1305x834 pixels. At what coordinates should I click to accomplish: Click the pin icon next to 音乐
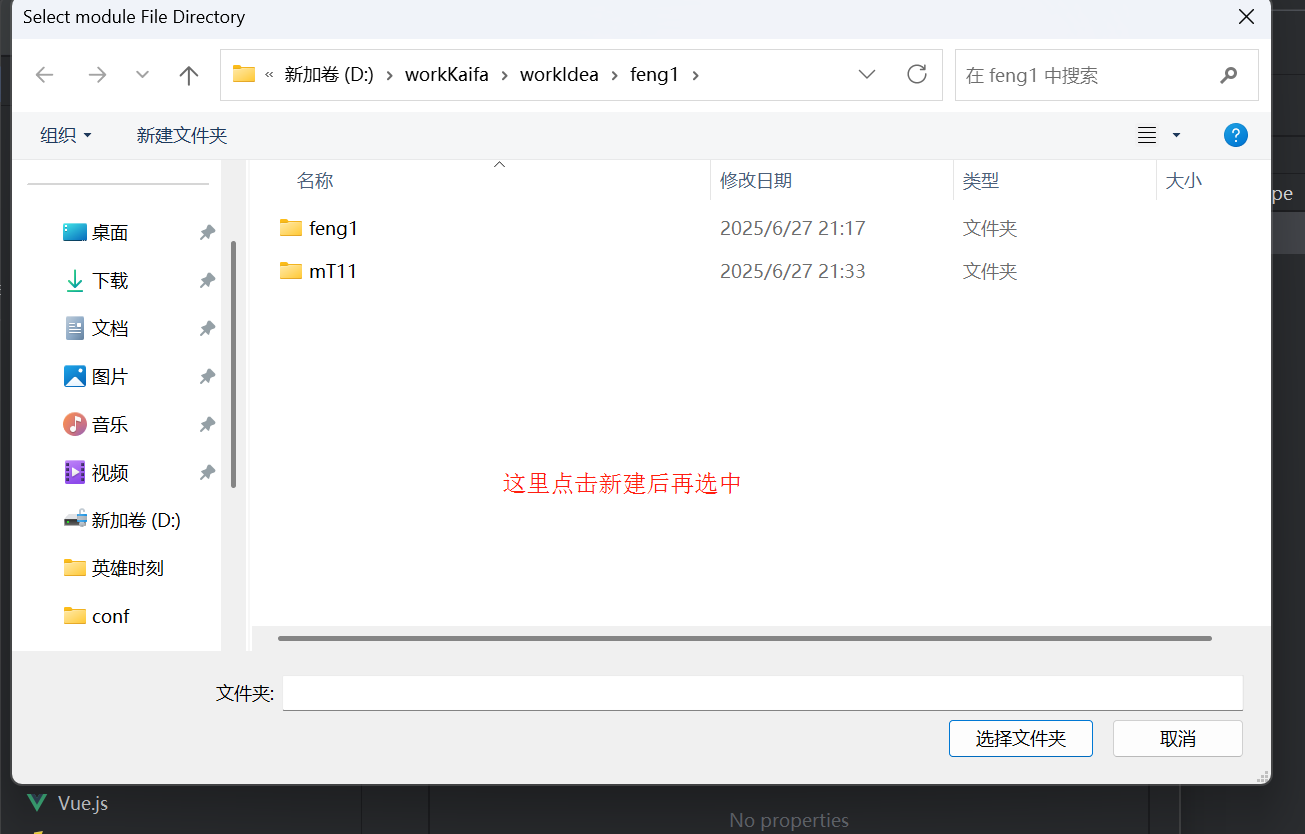click(x=207, y=425)
